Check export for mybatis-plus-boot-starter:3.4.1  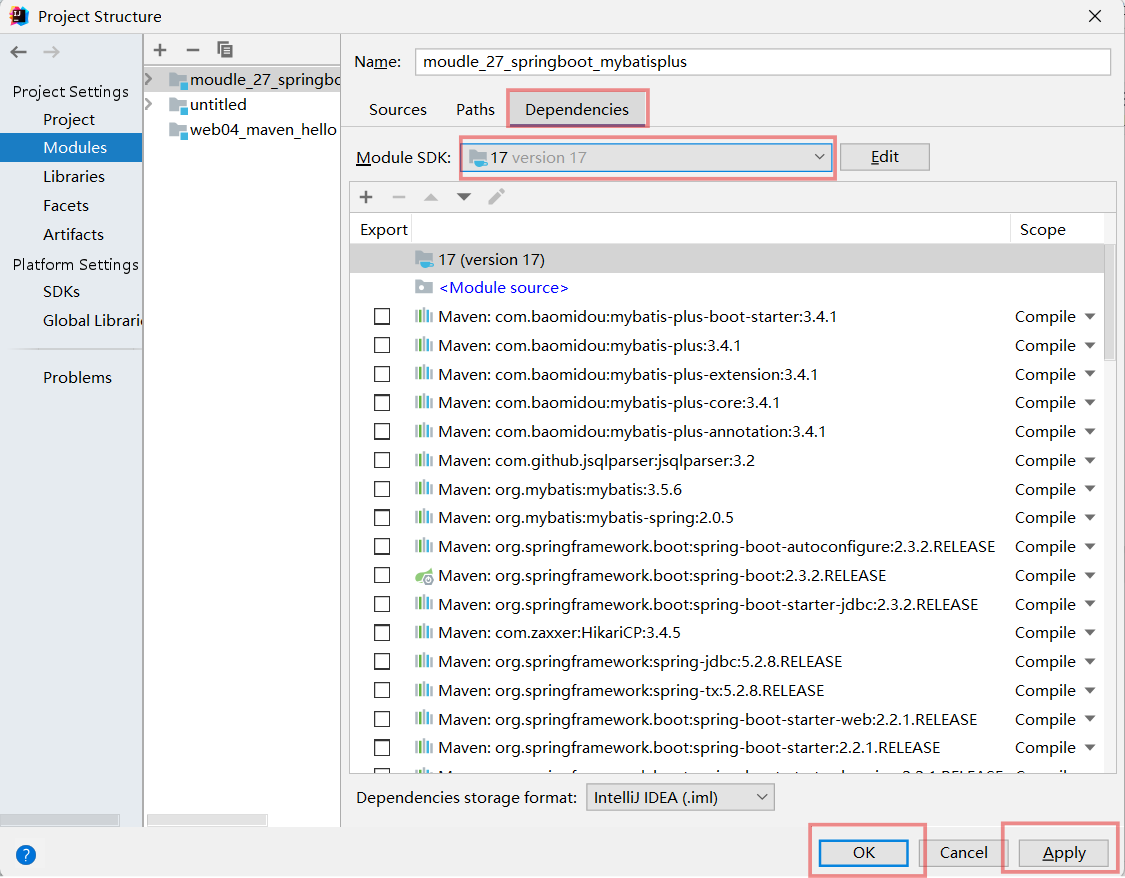[382, 316]
